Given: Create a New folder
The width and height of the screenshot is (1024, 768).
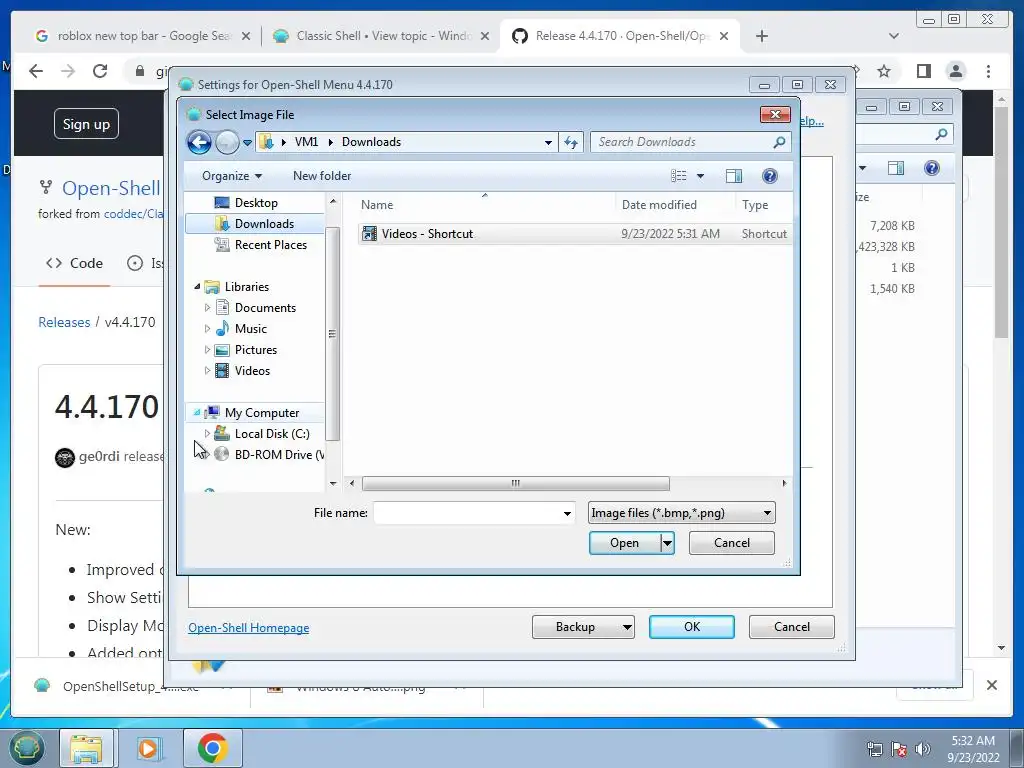Looking at the screenshot, I should (322, 176).
